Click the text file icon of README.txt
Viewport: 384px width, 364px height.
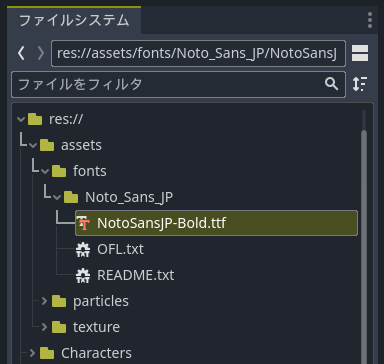pos(83,275)
